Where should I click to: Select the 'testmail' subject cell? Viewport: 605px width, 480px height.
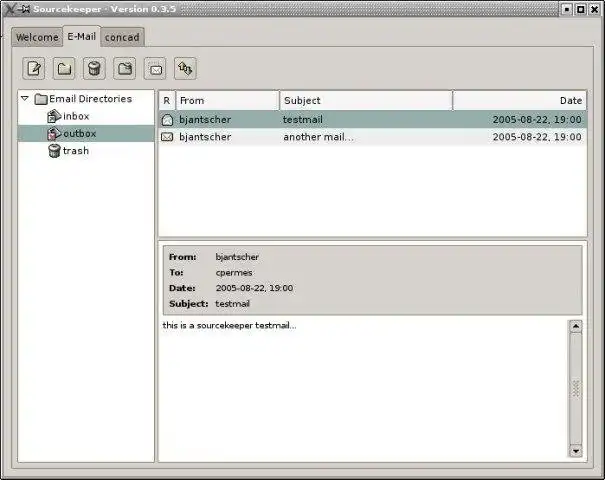(x=303, y=120)
